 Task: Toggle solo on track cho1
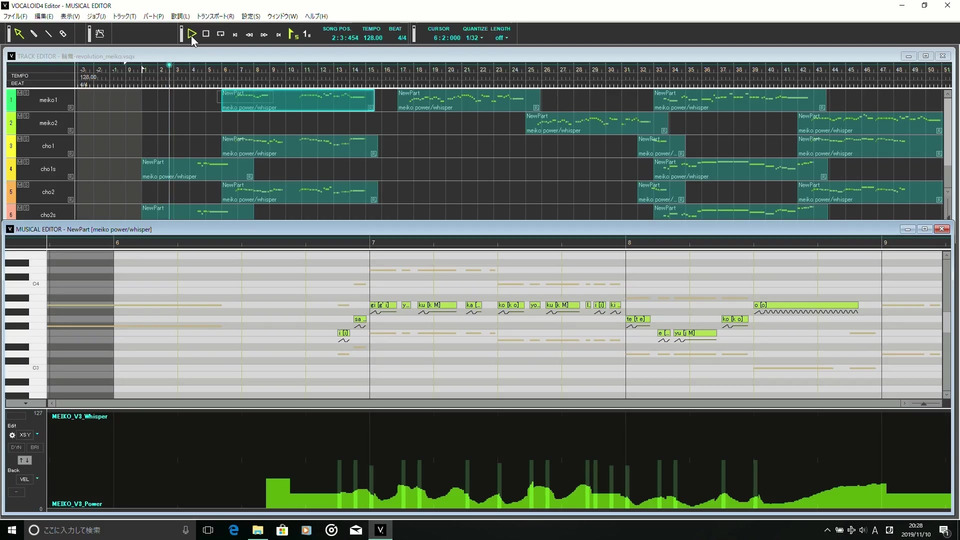coord(26,139)
